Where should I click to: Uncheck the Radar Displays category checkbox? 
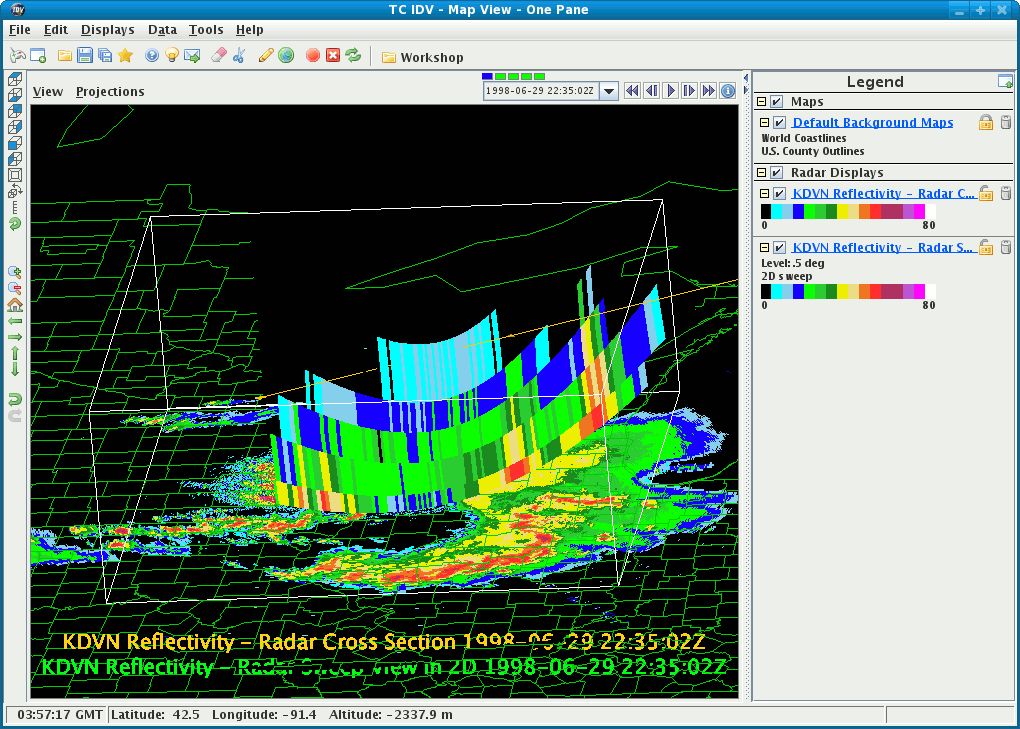coord(777,173)
